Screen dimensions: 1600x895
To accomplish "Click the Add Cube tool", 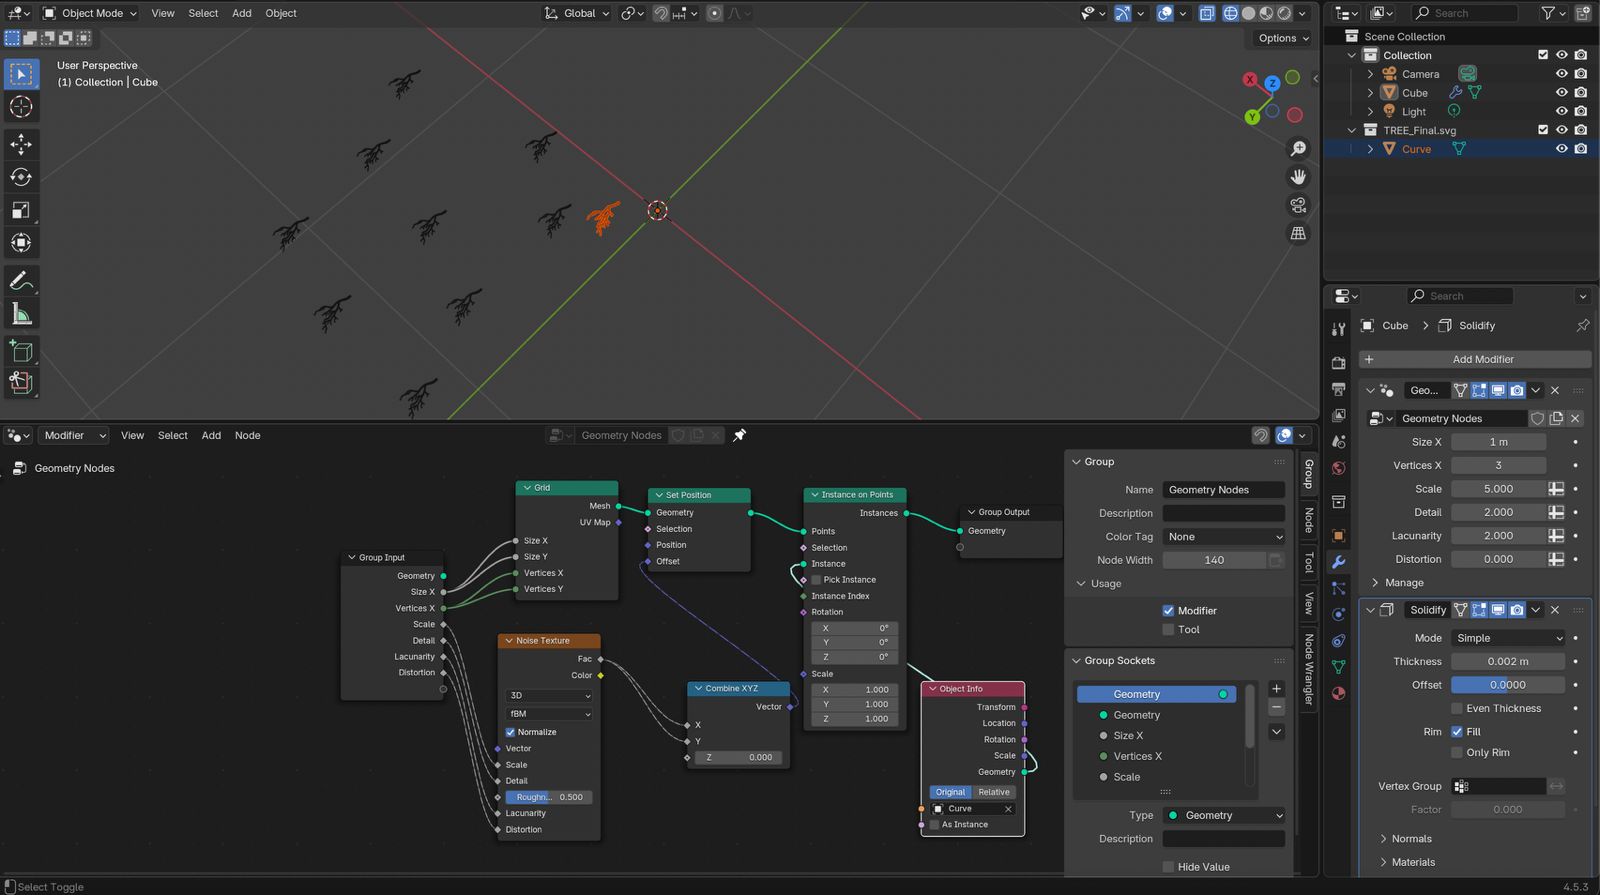I will click(21, 351).
